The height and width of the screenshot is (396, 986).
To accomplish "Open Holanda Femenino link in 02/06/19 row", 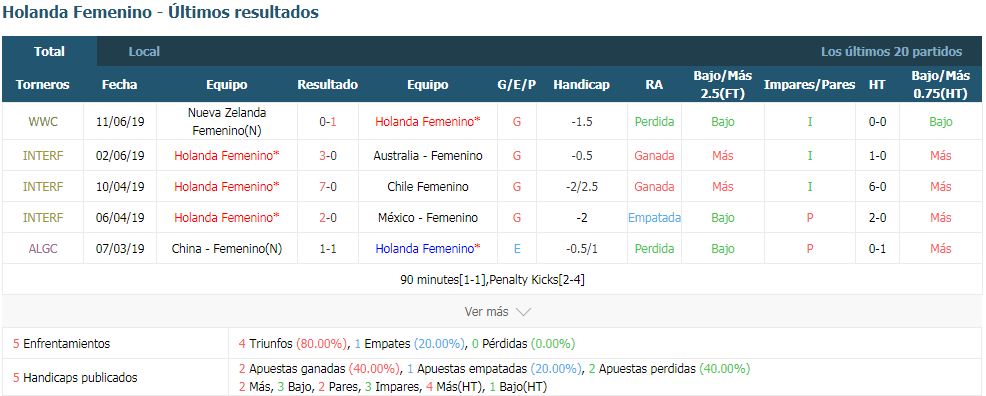I will tap(227, 155).
